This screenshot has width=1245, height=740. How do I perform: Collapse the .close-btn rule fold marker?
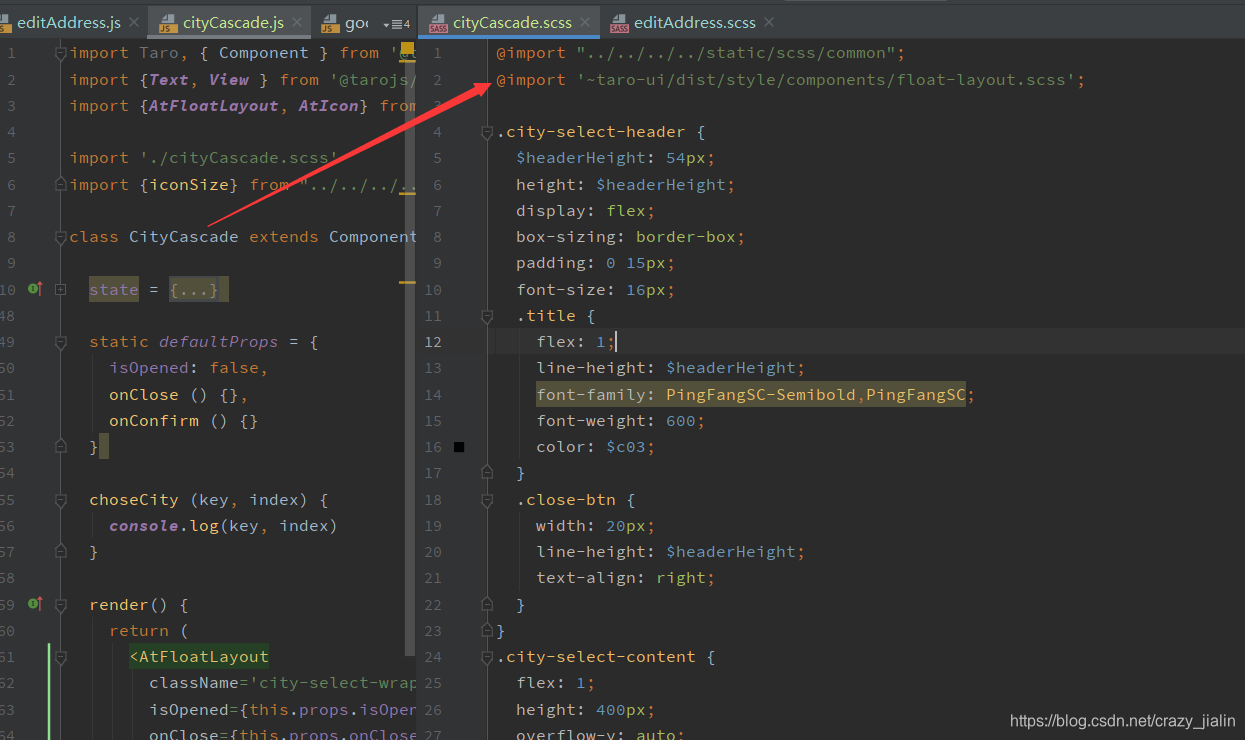[x=487, y=499]
